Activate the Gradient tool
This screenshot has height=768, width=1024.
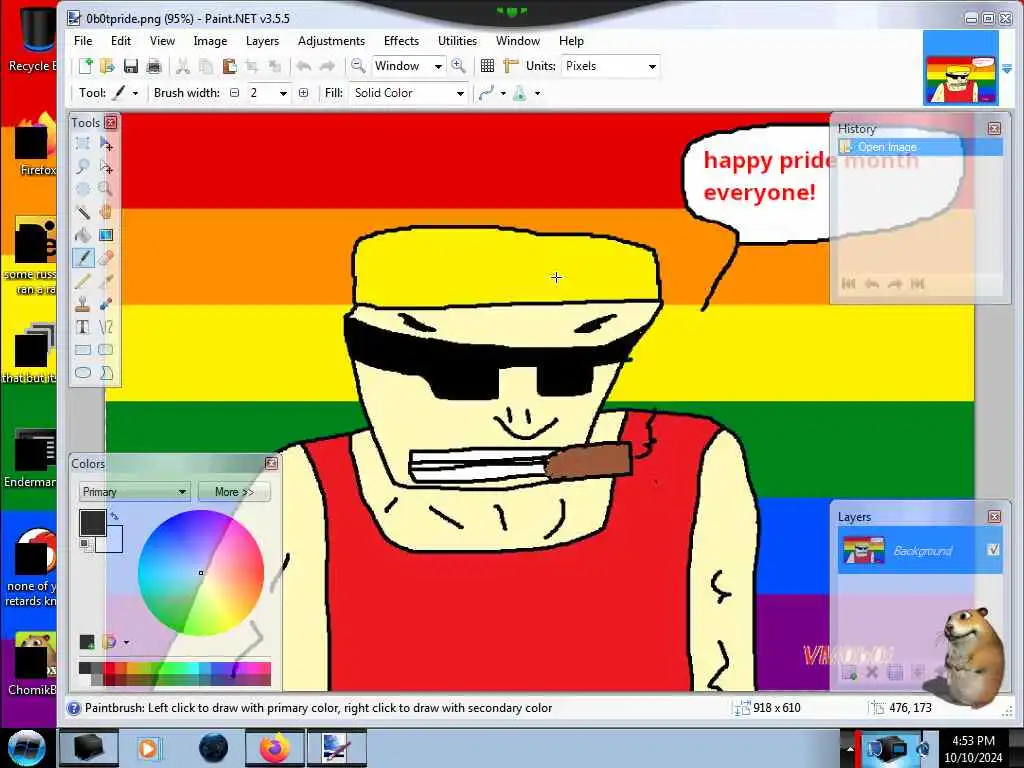coord(106,235)
